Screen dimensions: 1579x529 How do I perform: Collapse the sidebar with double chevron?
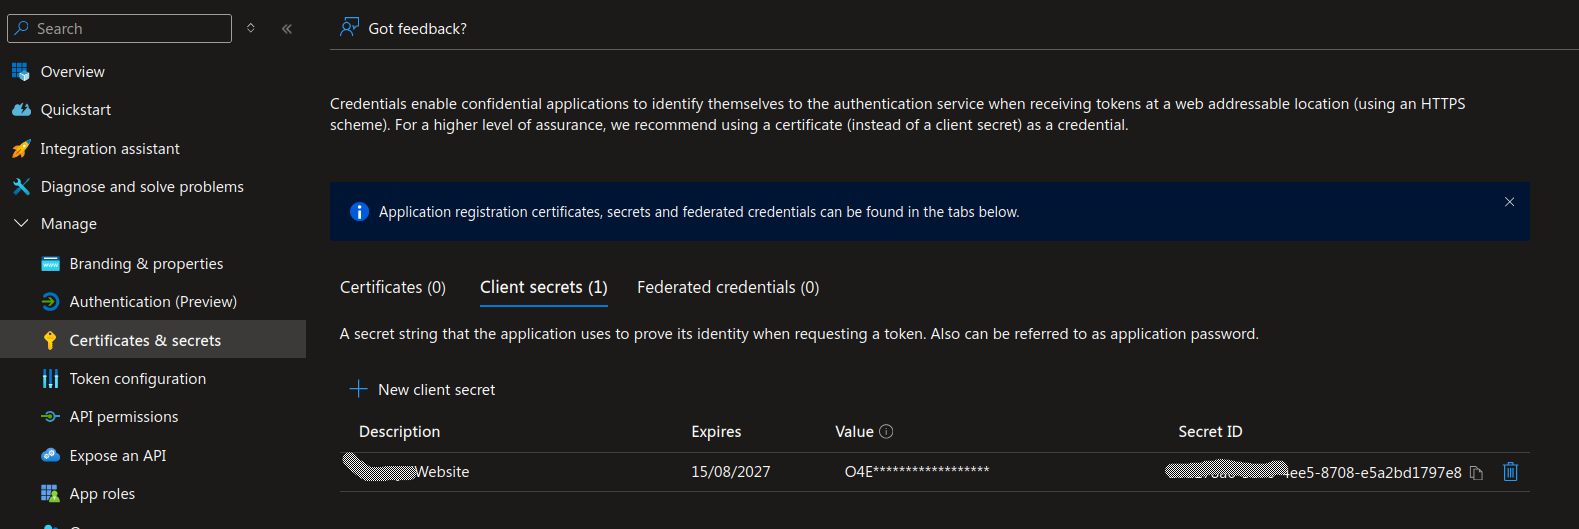[287, 29]
